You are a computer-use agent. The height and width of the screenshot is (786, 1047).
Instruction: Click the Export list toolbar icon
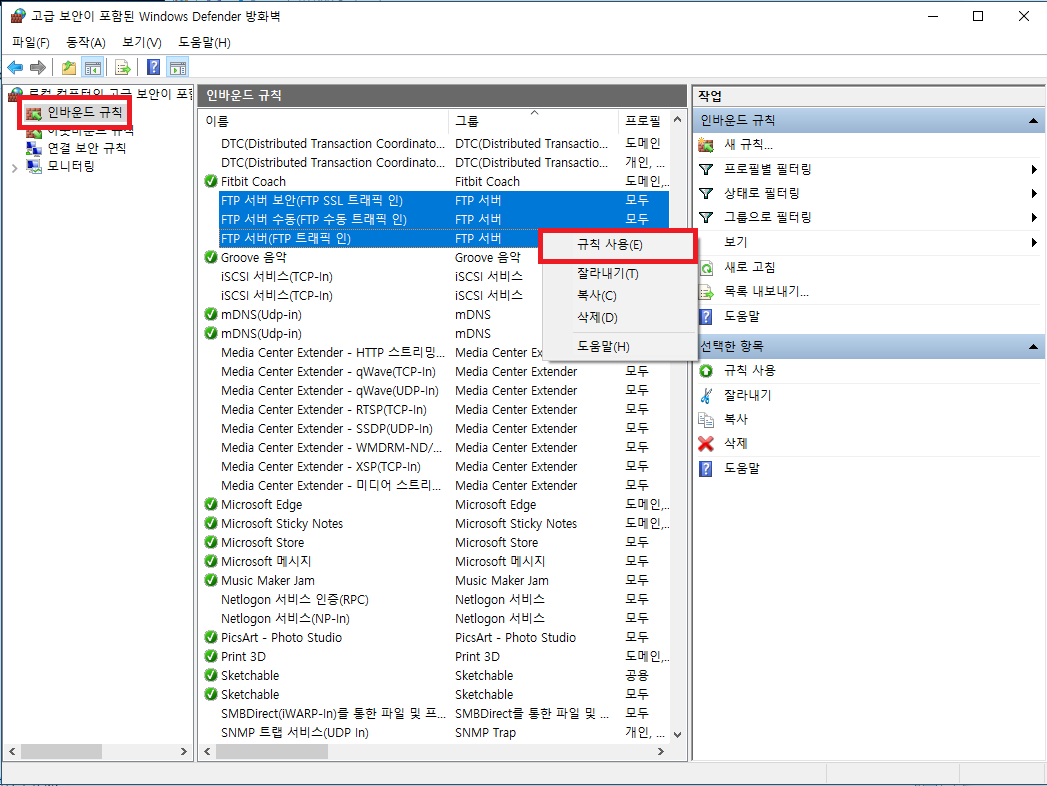pos(123,67)
